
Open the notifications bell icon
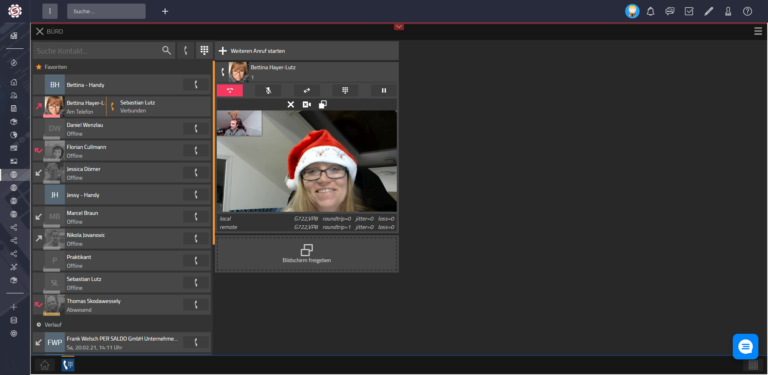650,11
